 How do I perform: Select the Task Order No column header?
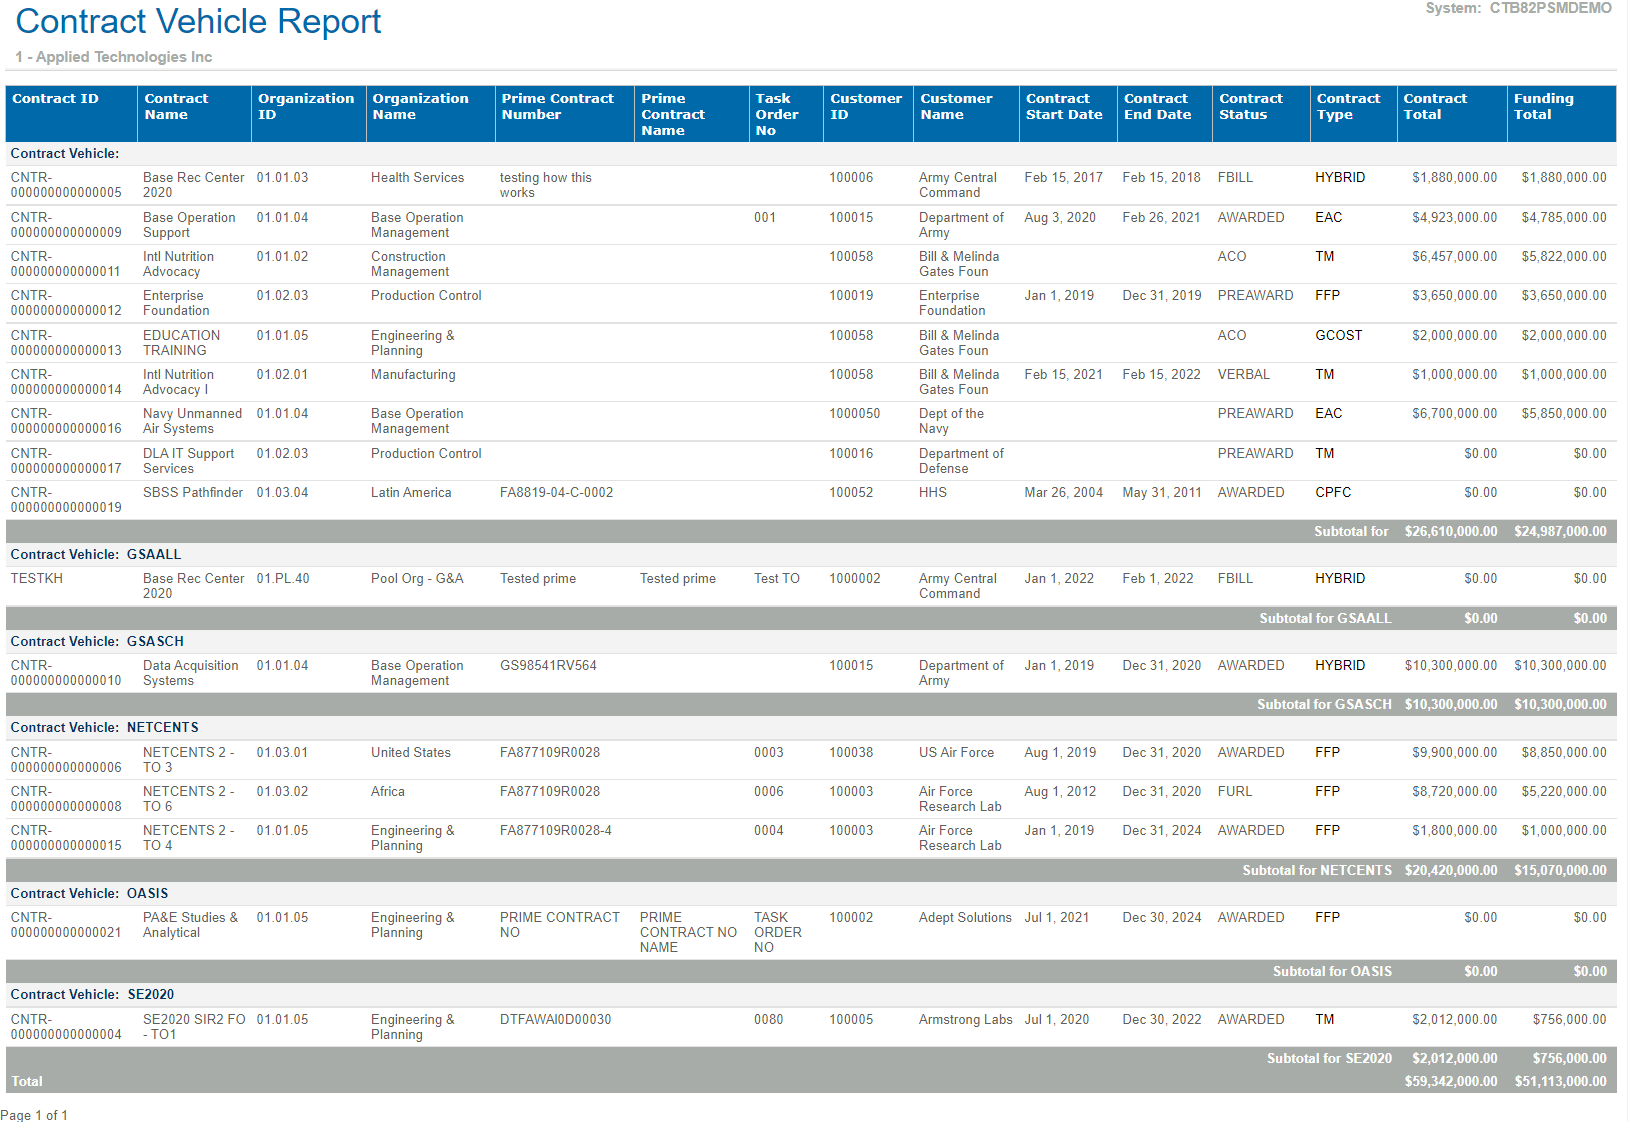[x=776, y=114]
